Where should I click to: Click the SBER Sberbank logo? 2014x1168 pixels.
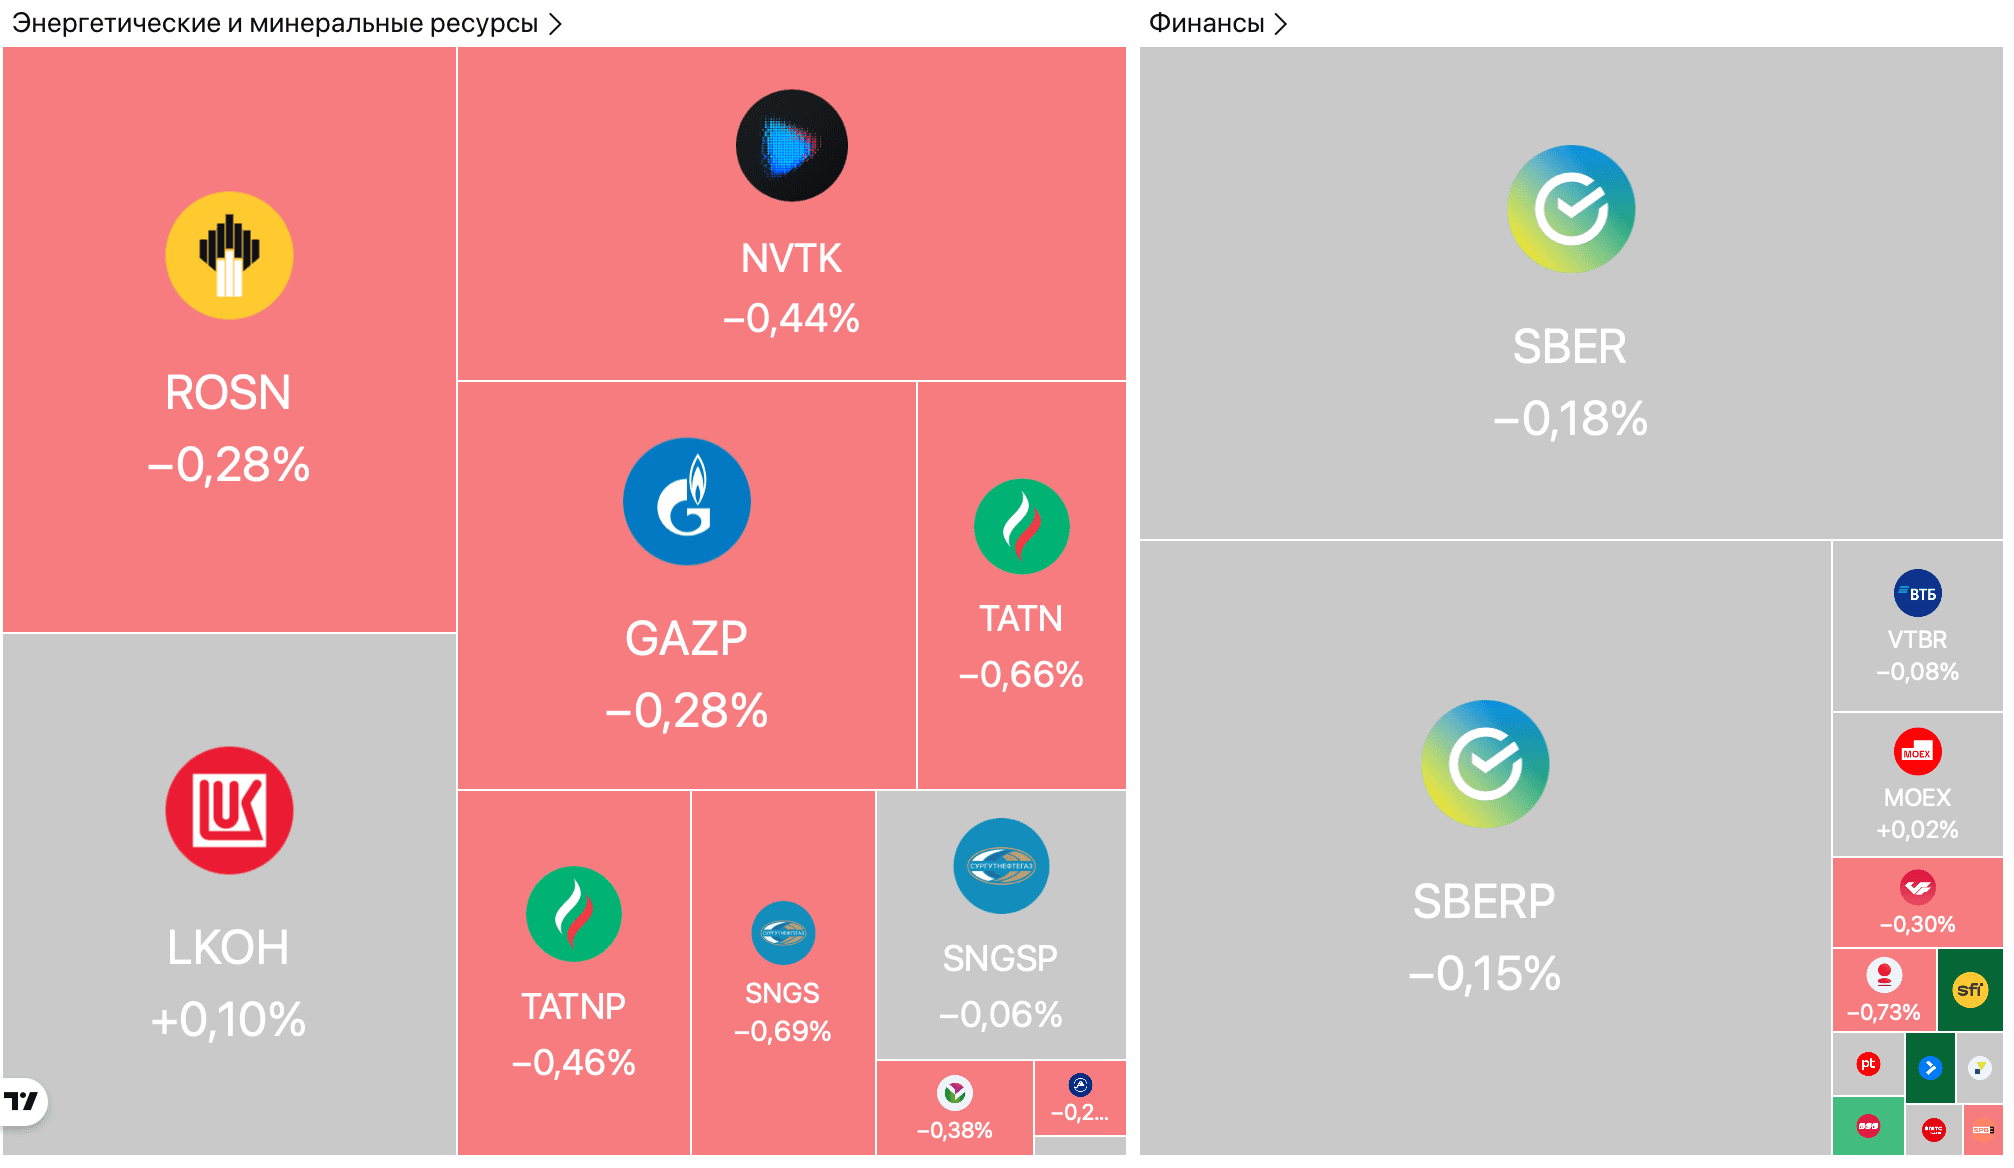click(x=1570, y=210)
